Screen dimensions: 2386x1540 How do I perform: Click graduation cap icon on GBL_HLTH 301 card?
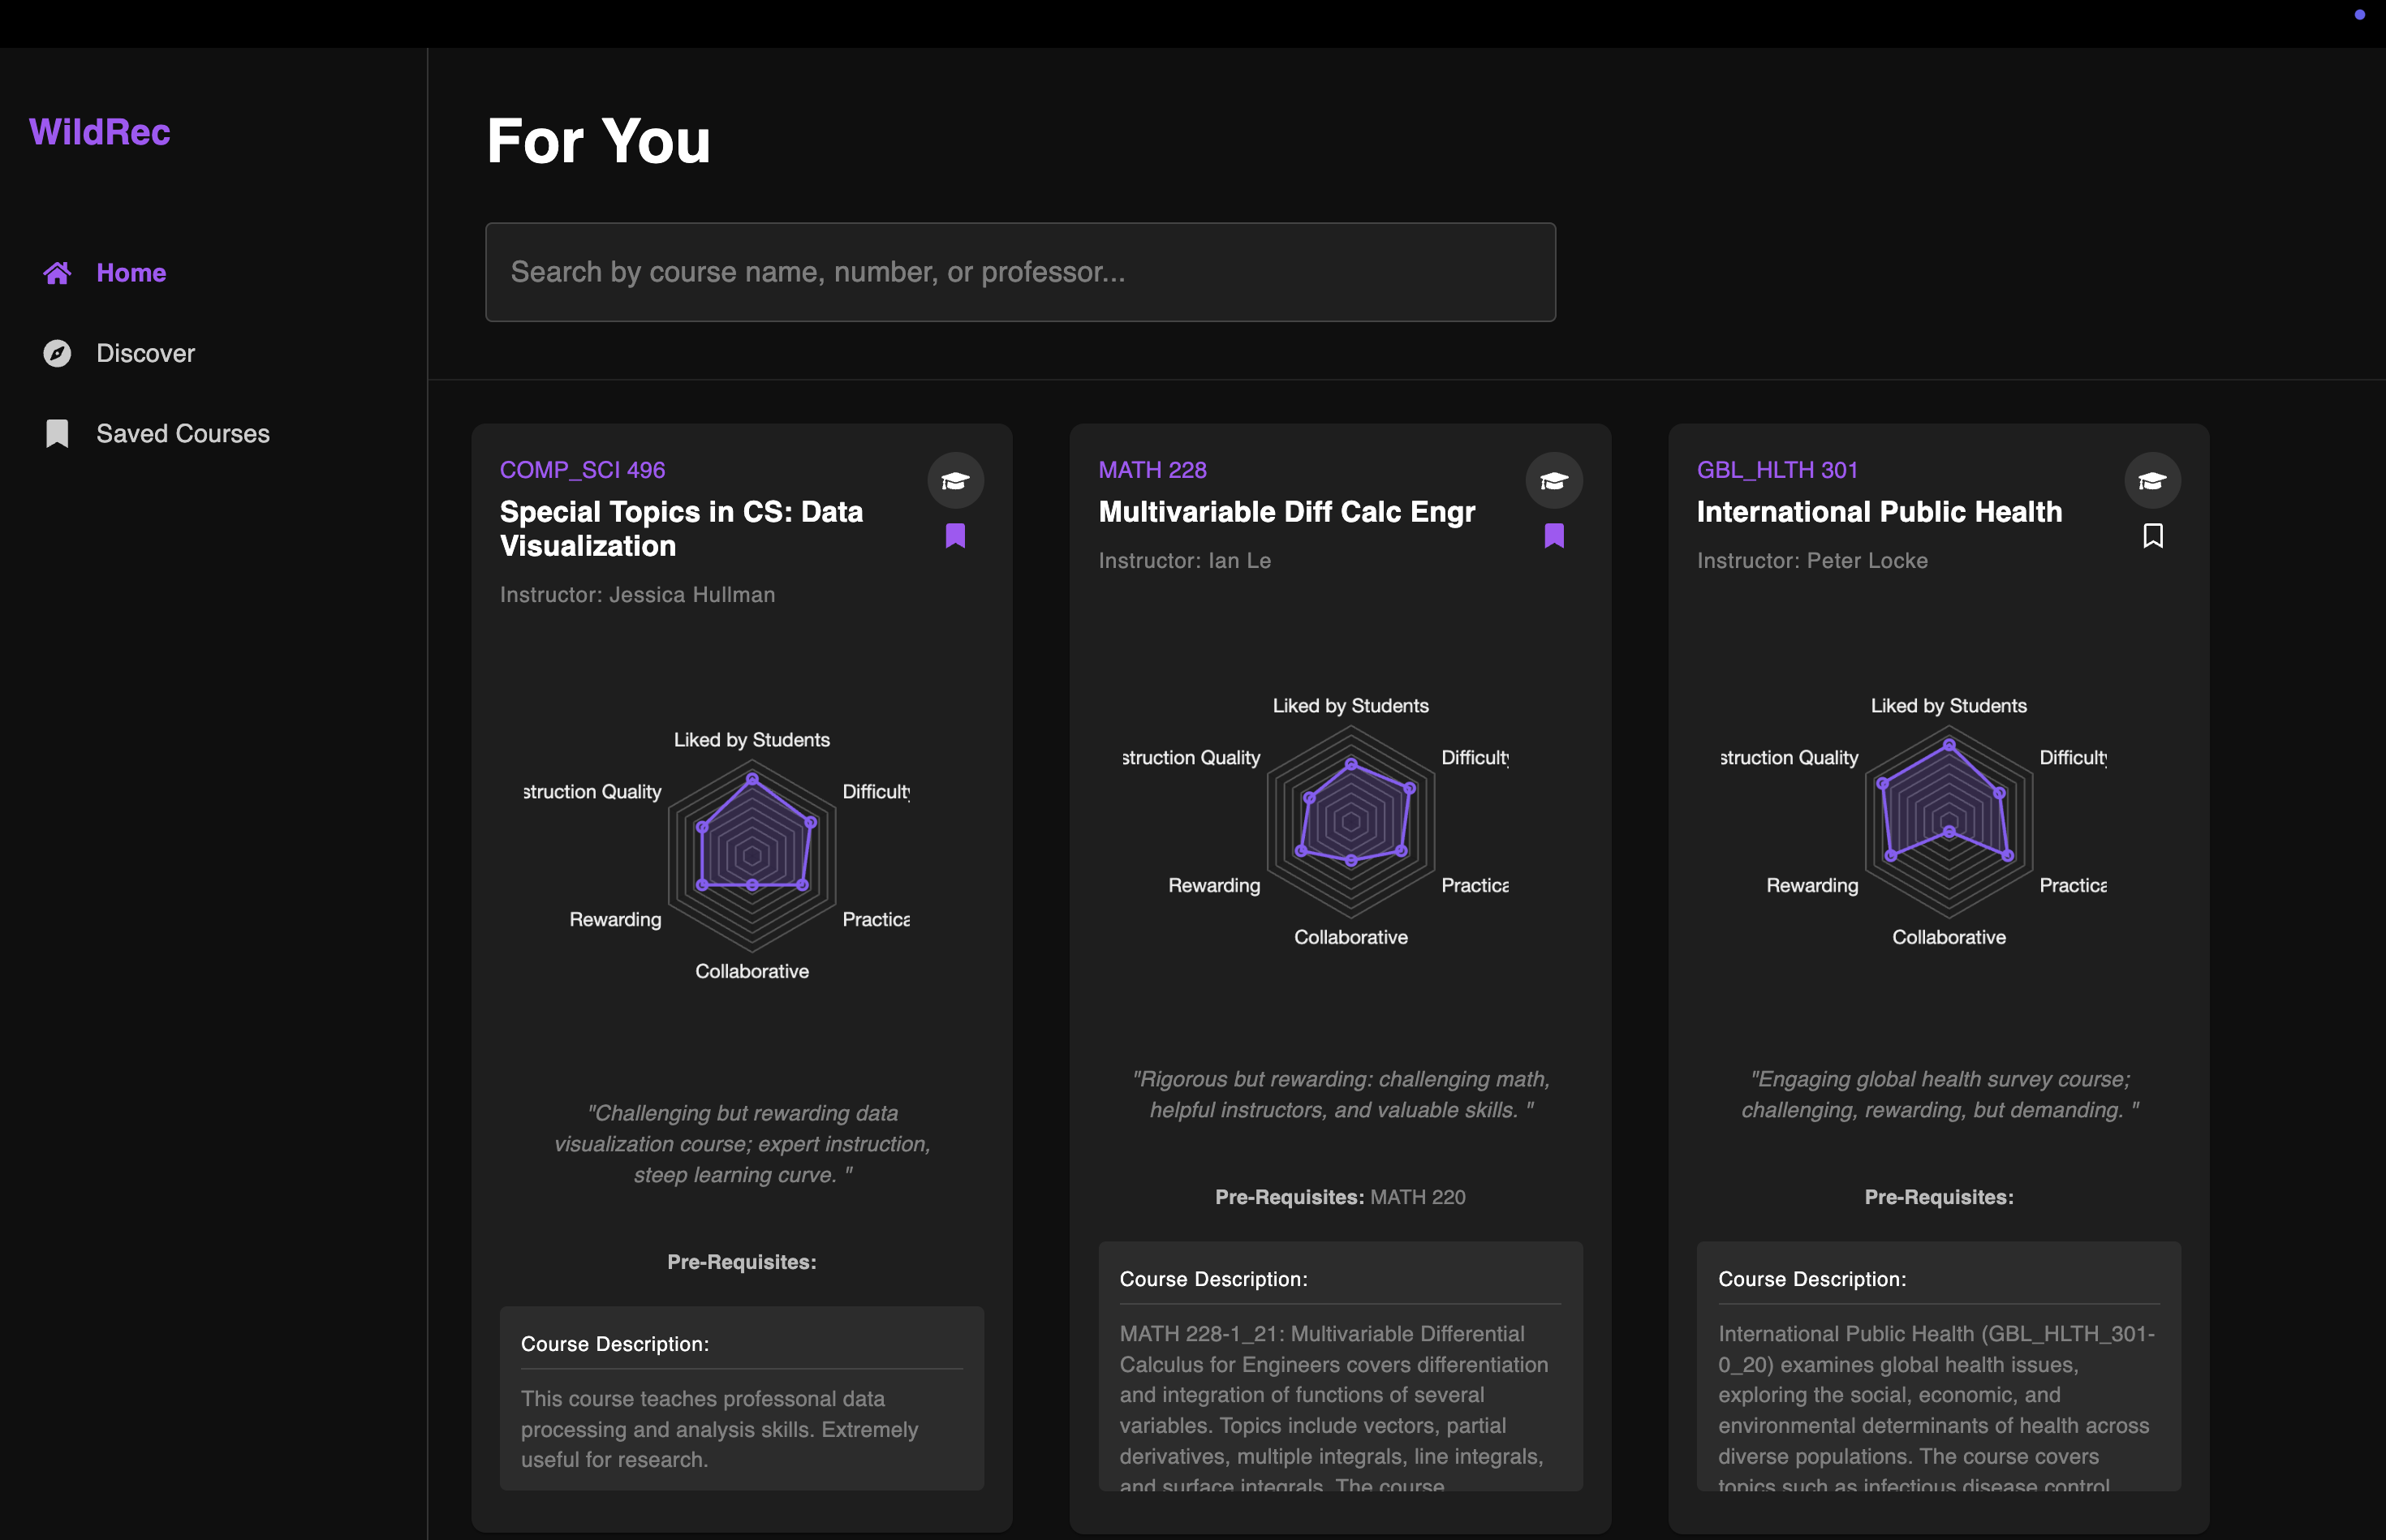pos(2152,481)
